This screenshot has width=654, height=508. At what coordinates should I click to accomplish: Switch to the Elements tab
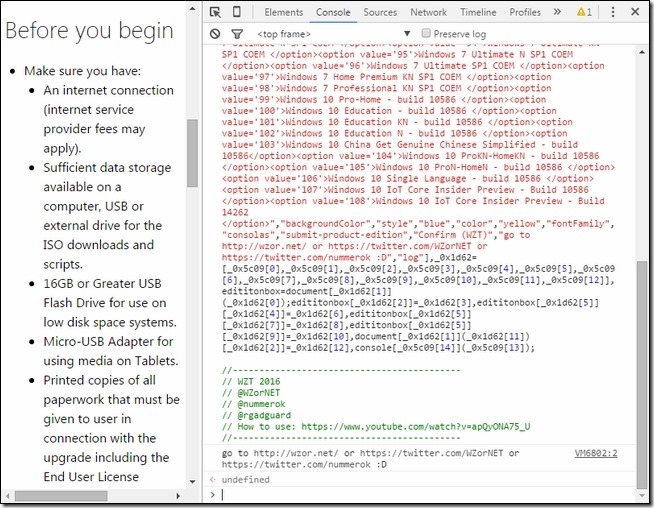pos(284,12)
